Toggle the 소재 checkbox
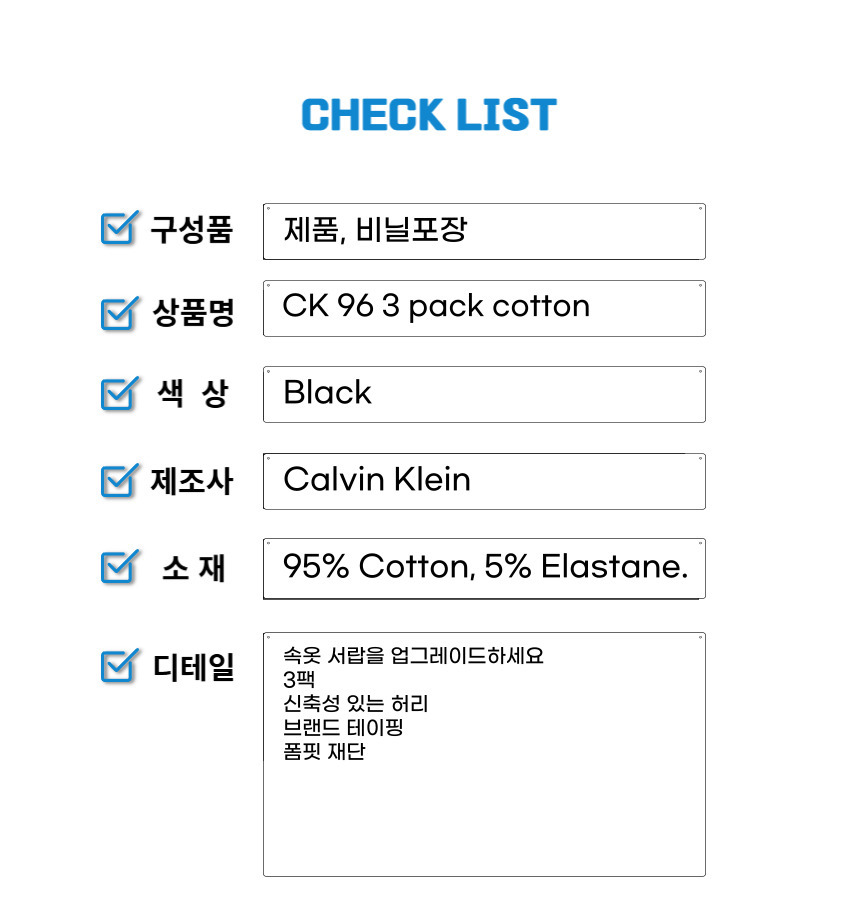The height and width of the screenshot is (900, 860). coord(118,567)
